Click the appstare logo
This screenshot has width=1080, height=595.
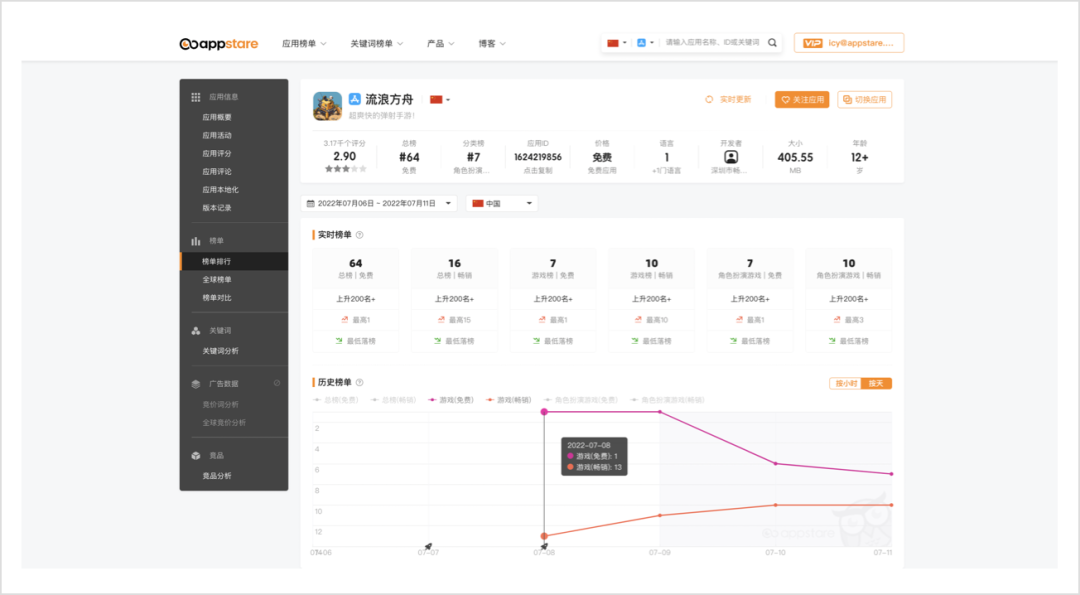coord(218,43)
